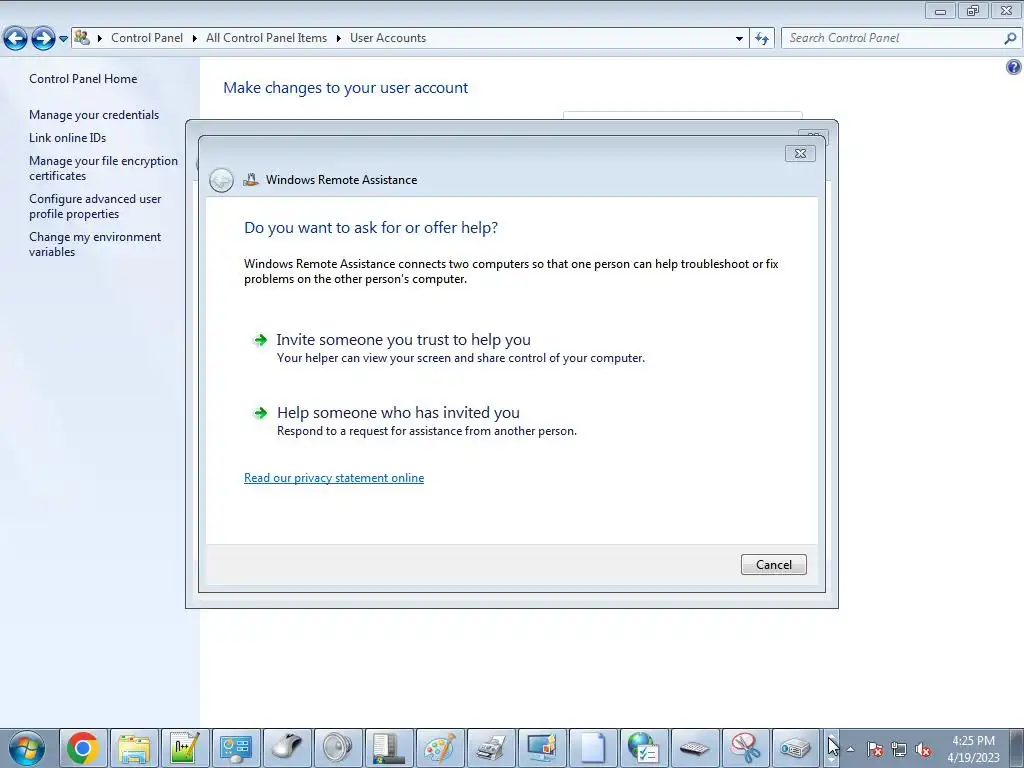
Task: Launch Paint from the taskbar palette icon
Action: (x=440, y=748)
